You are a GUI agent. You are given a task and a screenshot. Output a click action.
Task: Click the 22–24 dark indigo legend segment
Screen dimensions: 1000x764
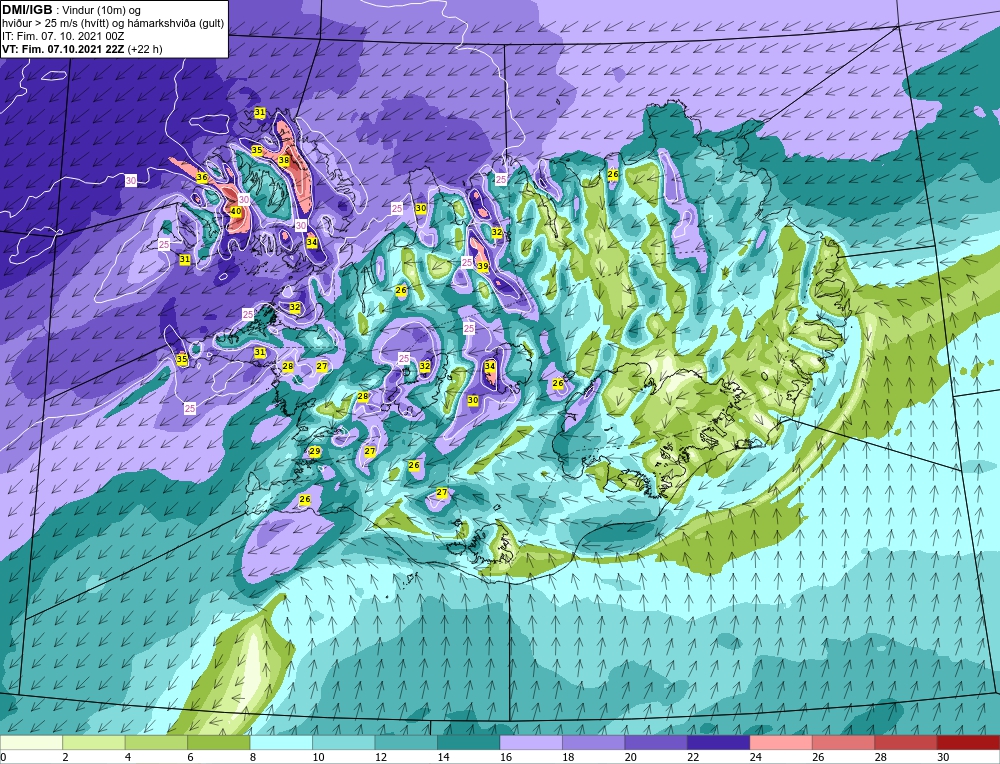click(x=719, y=742)
